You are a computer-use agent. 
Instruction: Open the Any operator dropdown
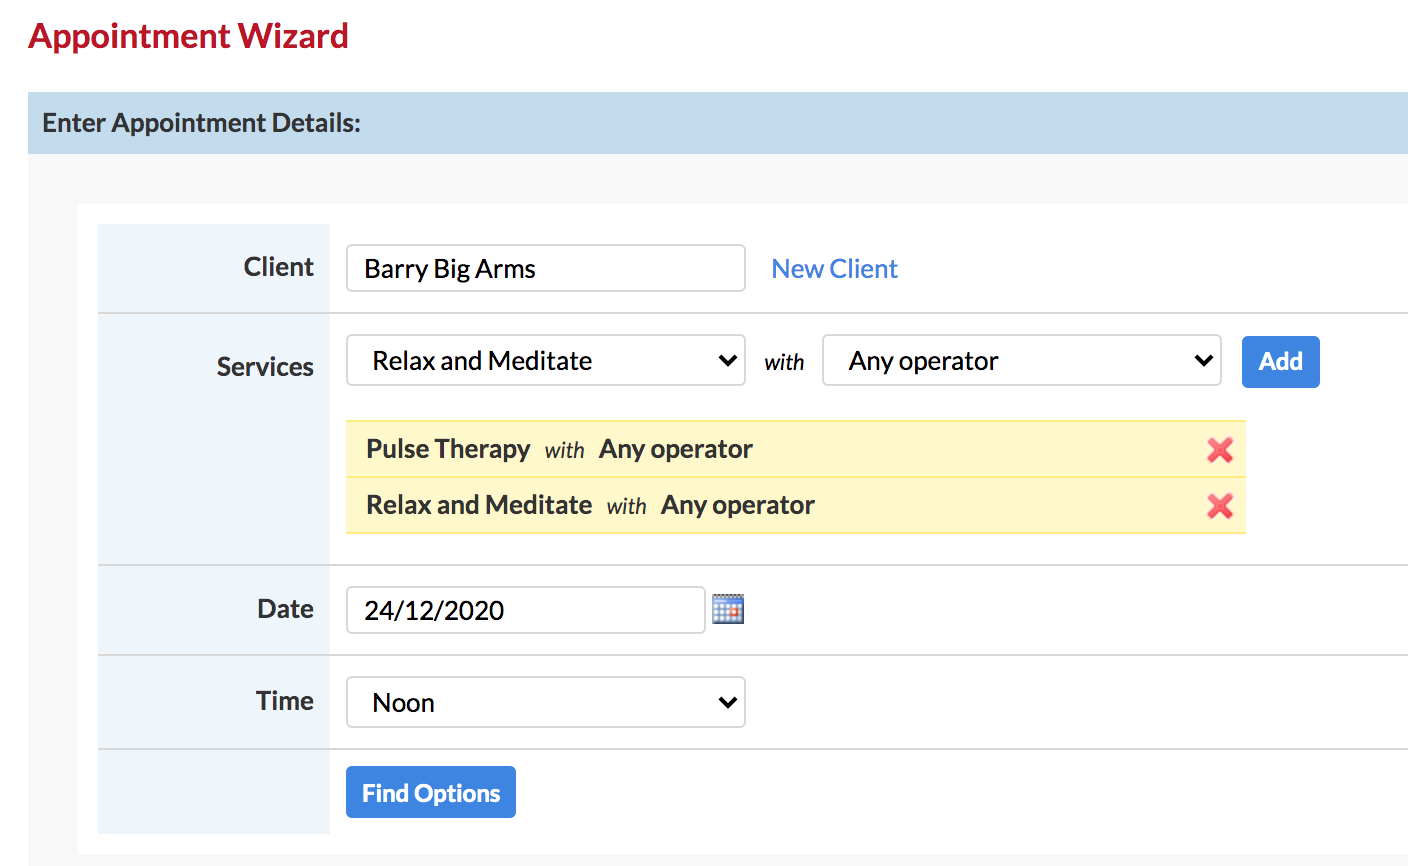[1022, 360]
